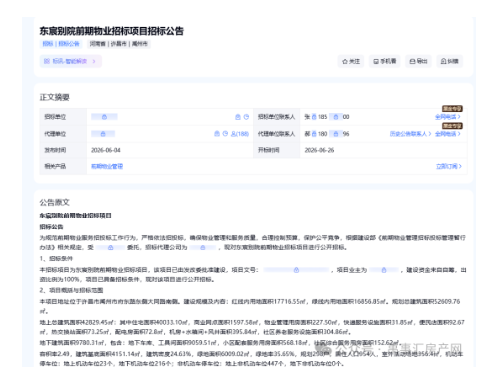Image resolution: width=502 pixels, height=377 pixels.
Task: Open the 标讯 smart analysis chip with arrow
Action: coord(70,61)
